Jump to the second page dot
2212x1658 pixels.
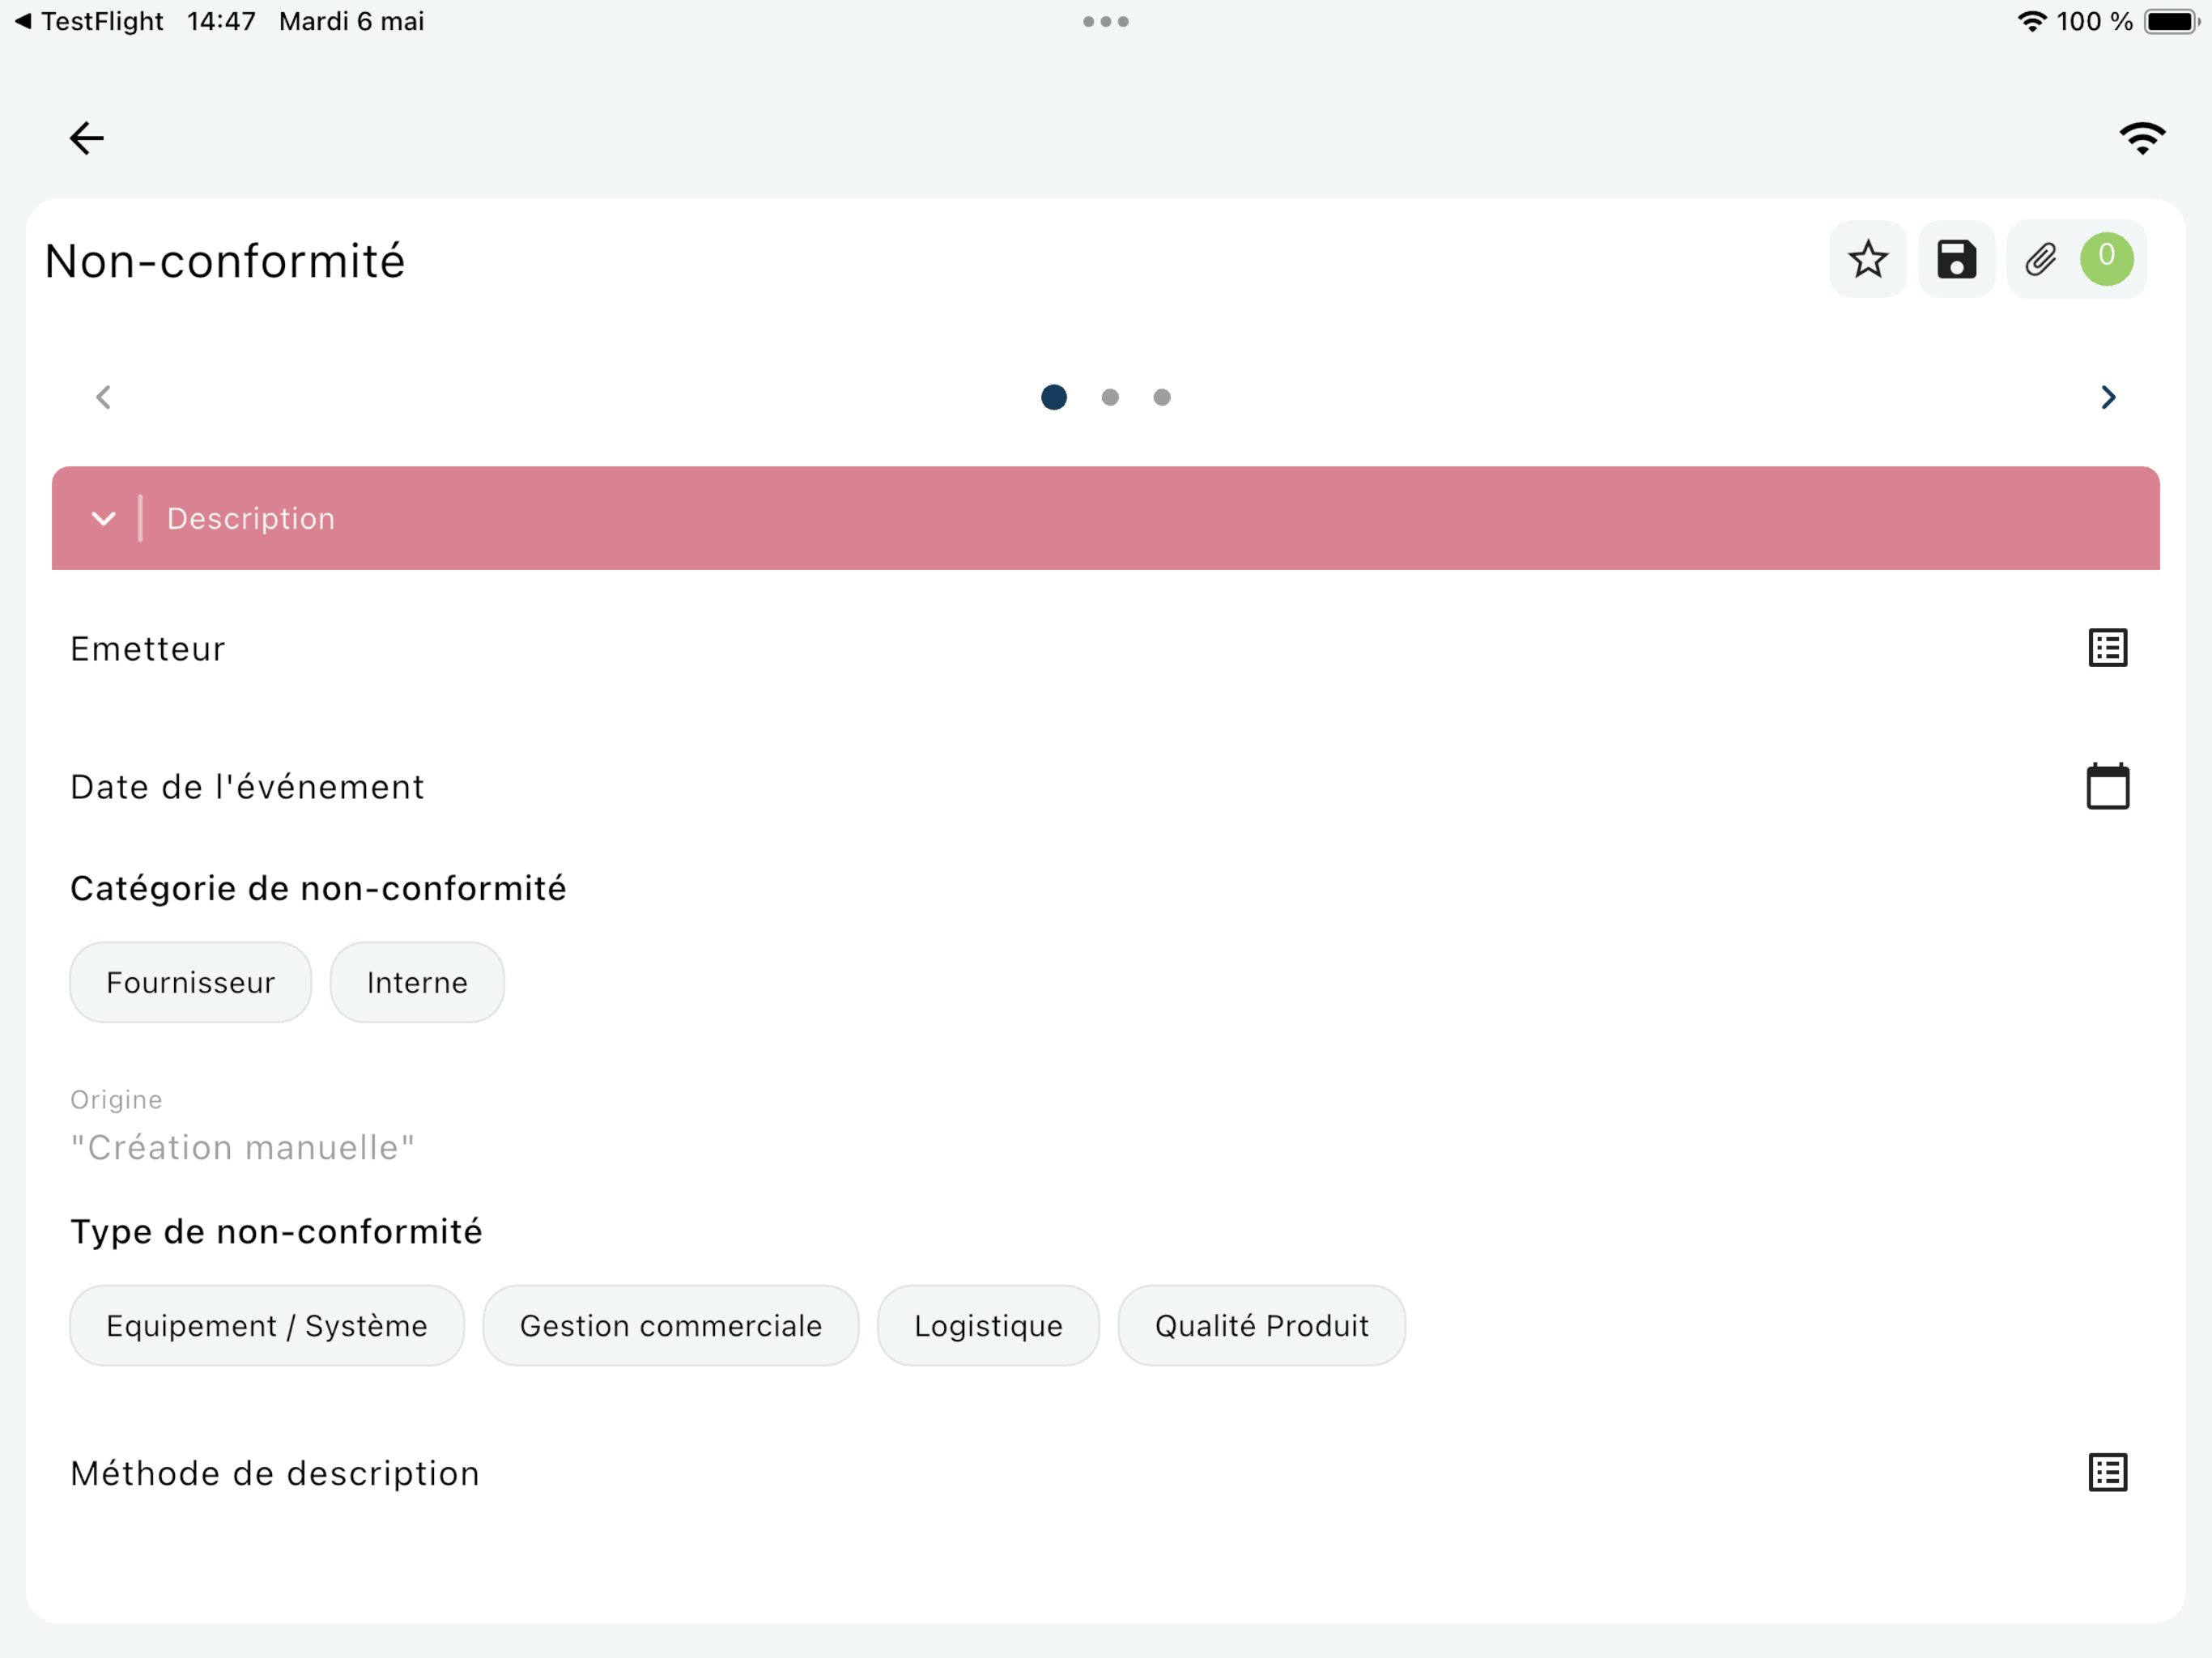point(1109,397)
